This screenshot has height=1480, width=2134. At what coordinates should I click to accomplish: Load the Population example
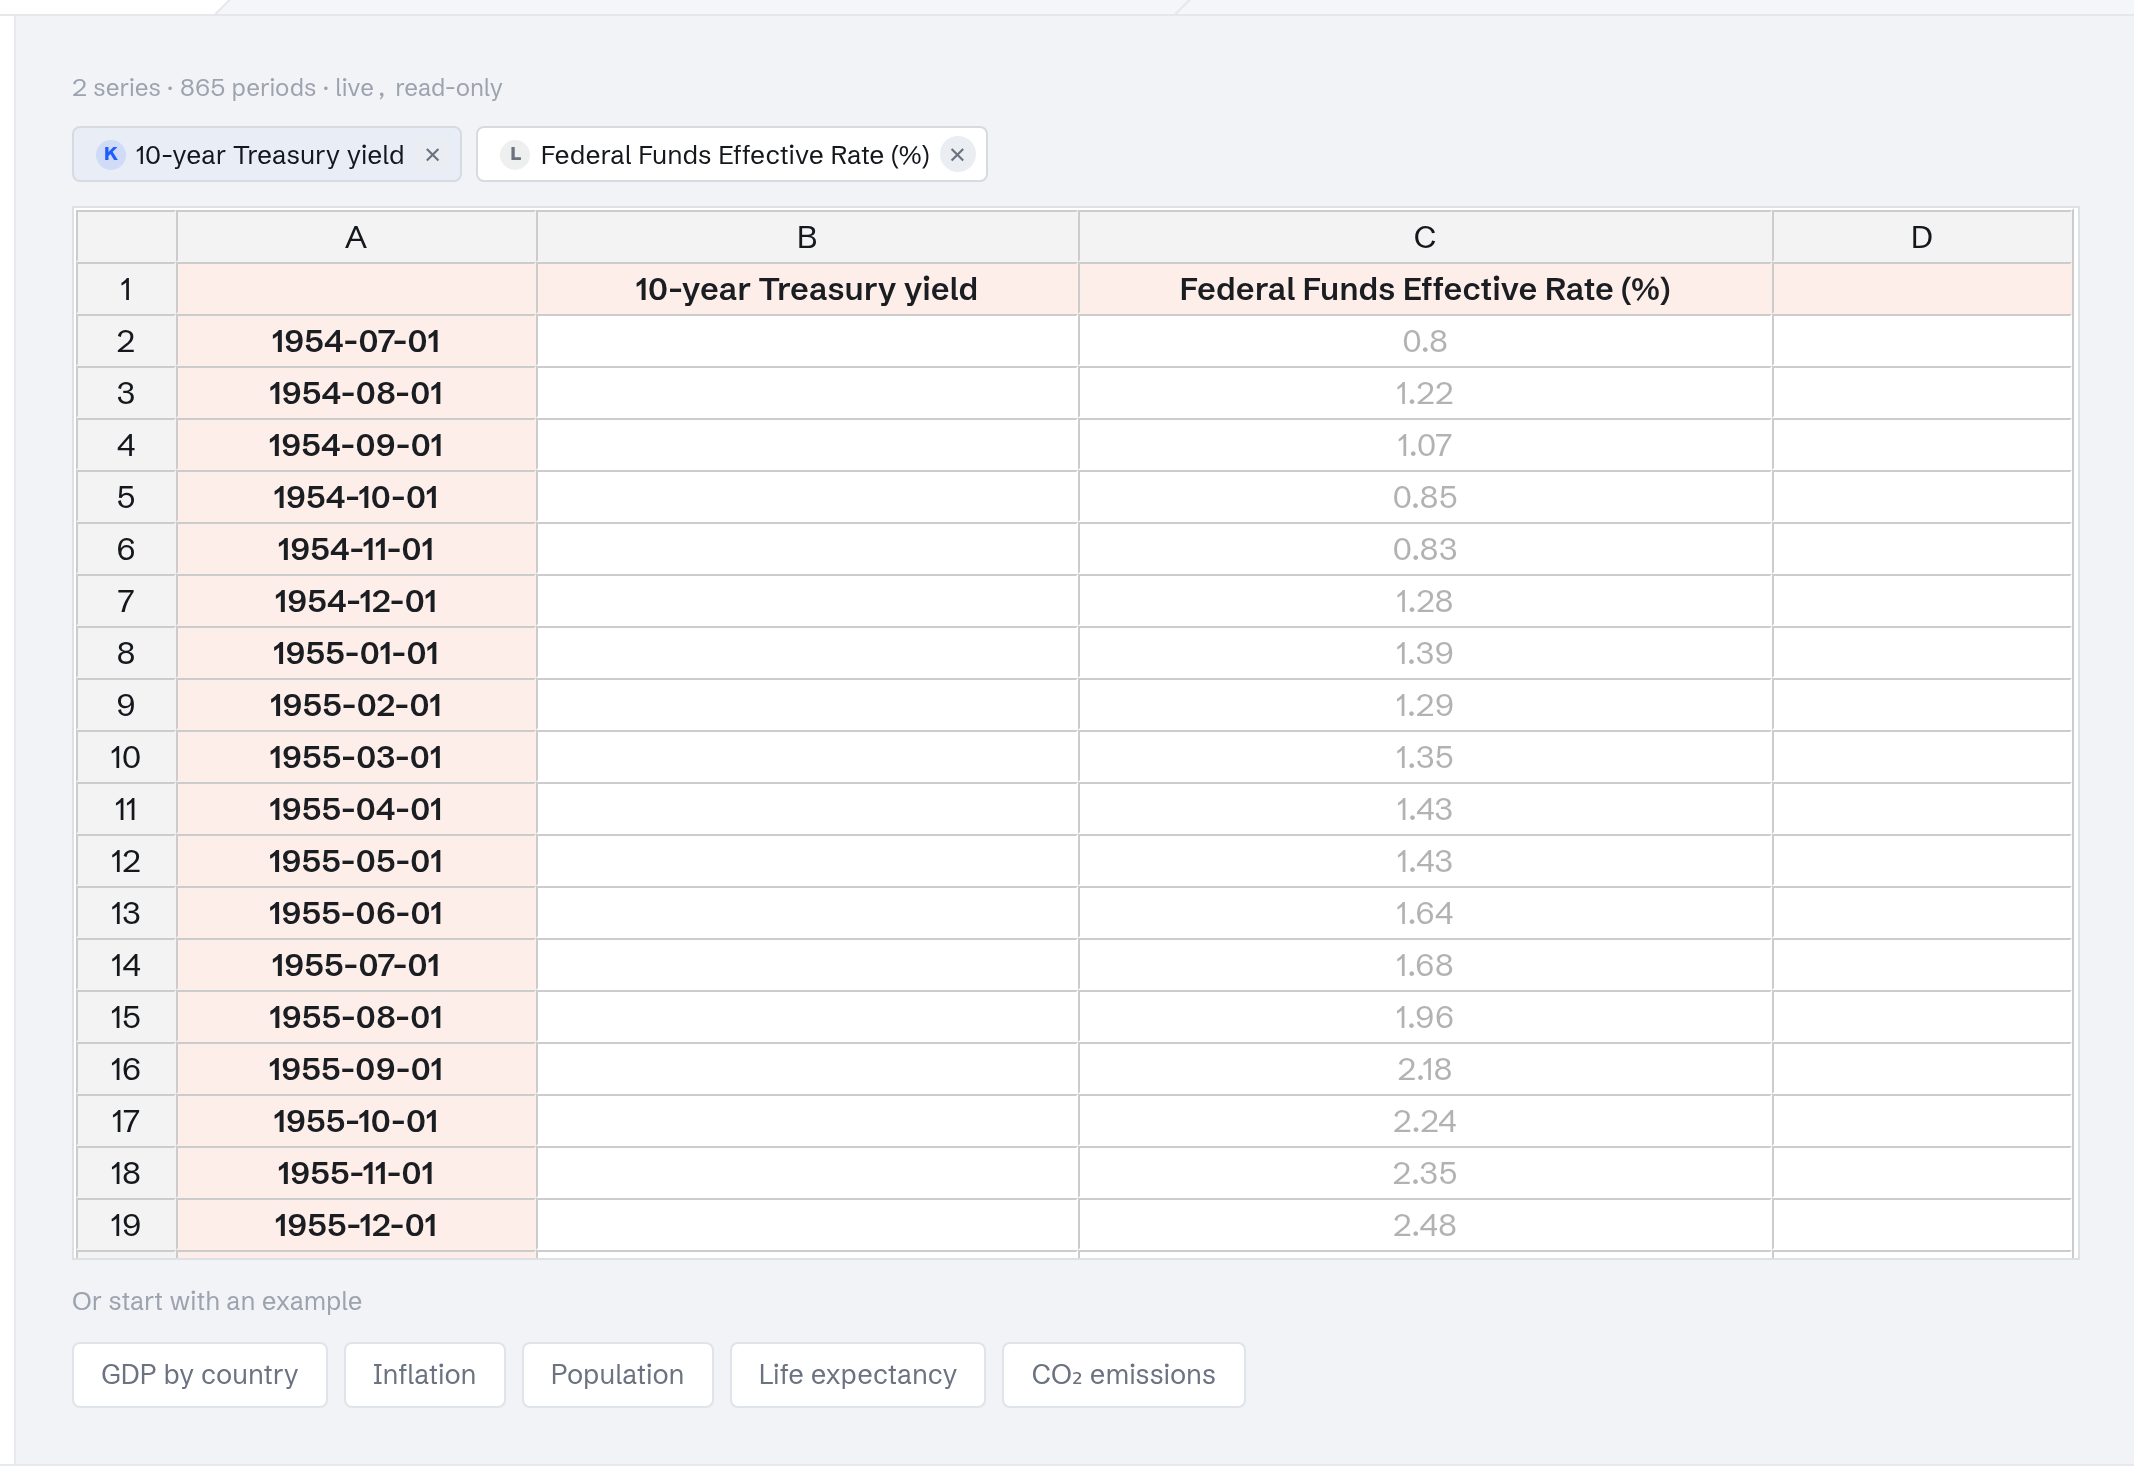pos(617,1375)
